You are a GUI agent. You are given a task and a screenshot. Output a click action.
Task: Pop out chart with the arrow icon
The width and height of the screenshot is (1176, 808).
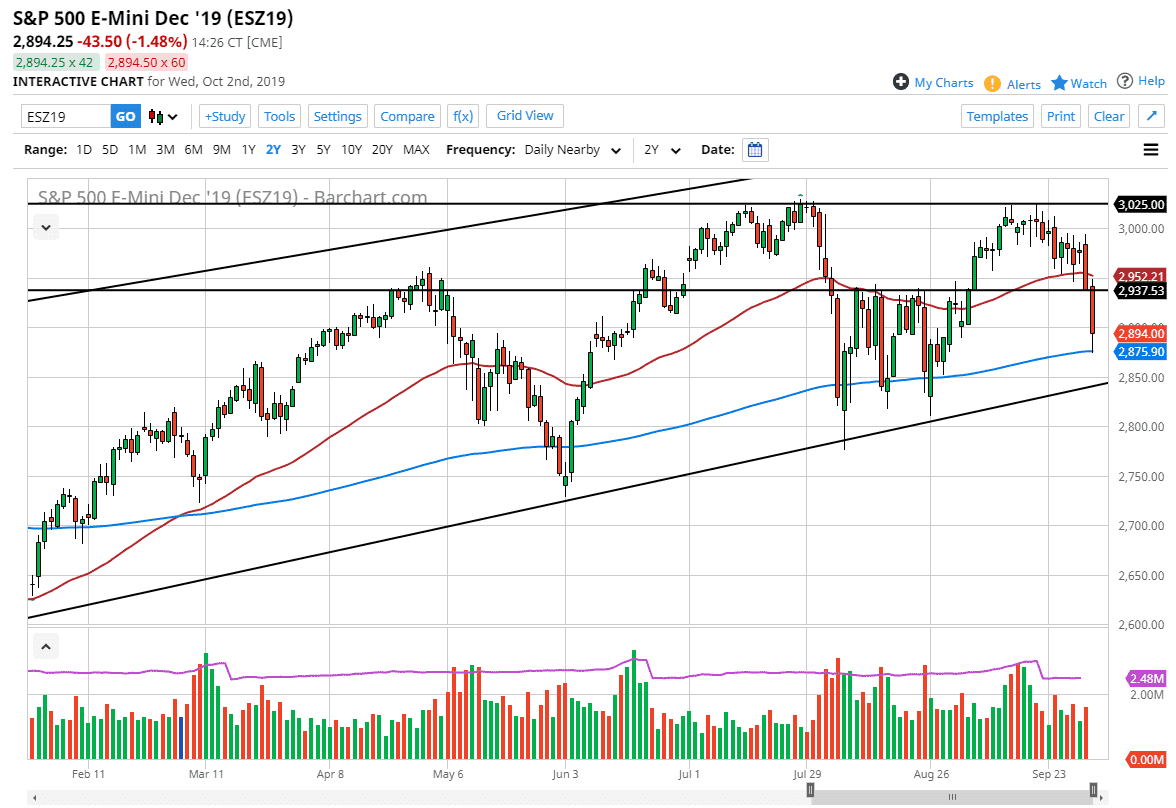tap(1151, 115)
